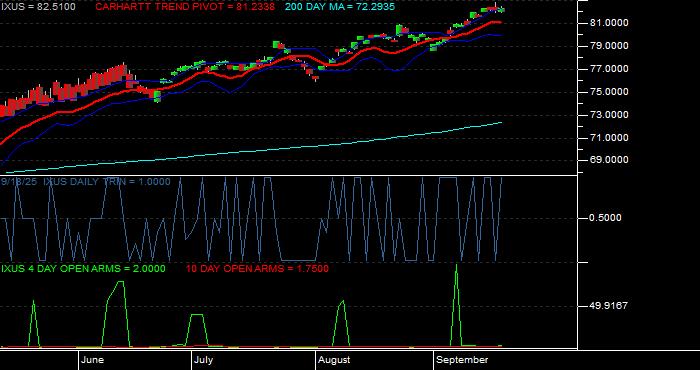Click the tallest green ARMS spike in September
The height and width of the screenshot is (370, 700).
[456, 304]
